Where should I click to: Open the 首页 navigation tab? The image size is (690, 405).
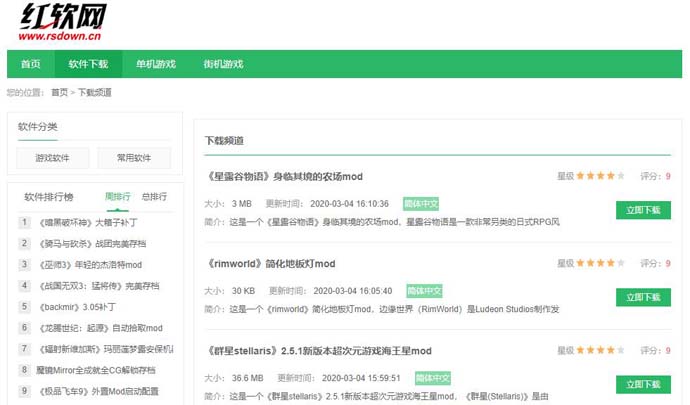pos(31,64)
